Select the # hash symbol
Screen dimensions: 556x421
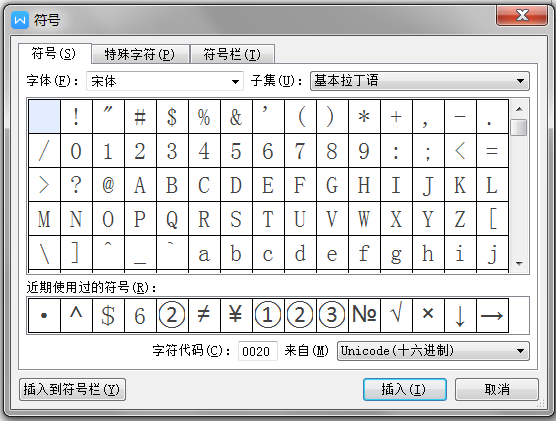pyautogui.click(x=140, y=117)
